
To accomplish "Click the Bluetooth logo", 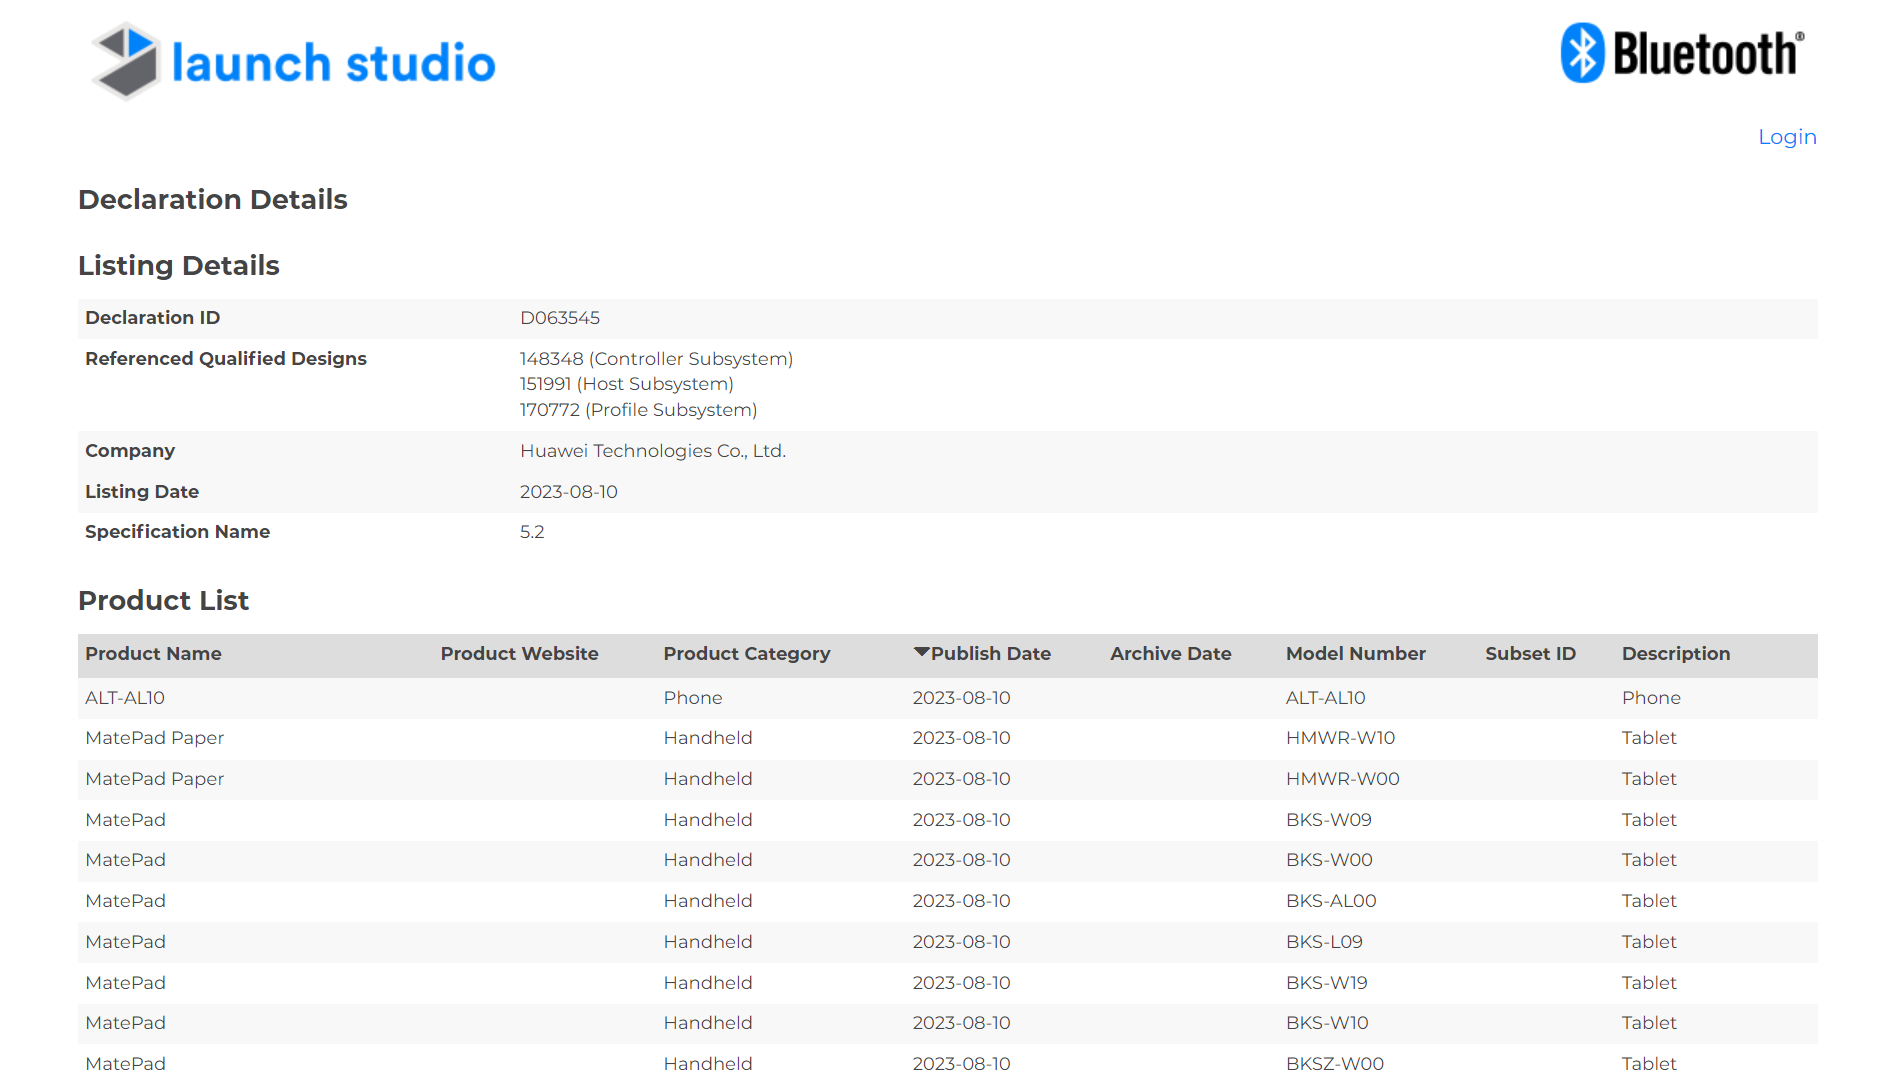I will [x=1683, y=53].
